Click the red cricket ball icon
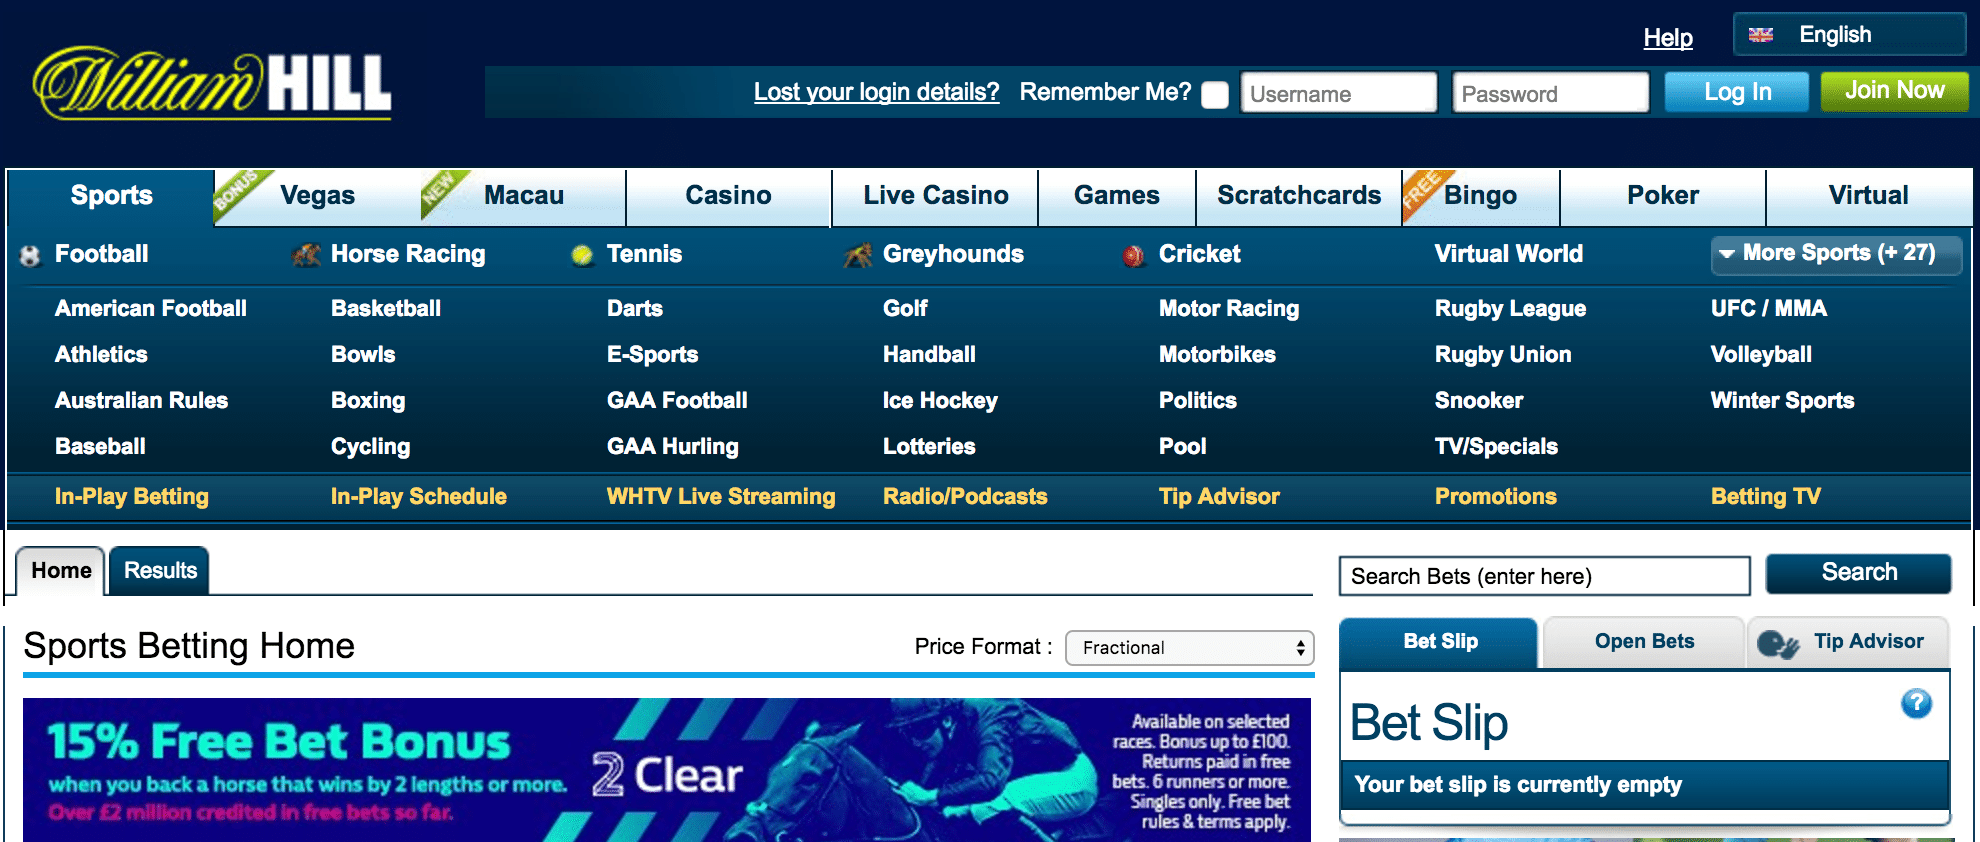The image size is (1980, 842). [1133, 257]
